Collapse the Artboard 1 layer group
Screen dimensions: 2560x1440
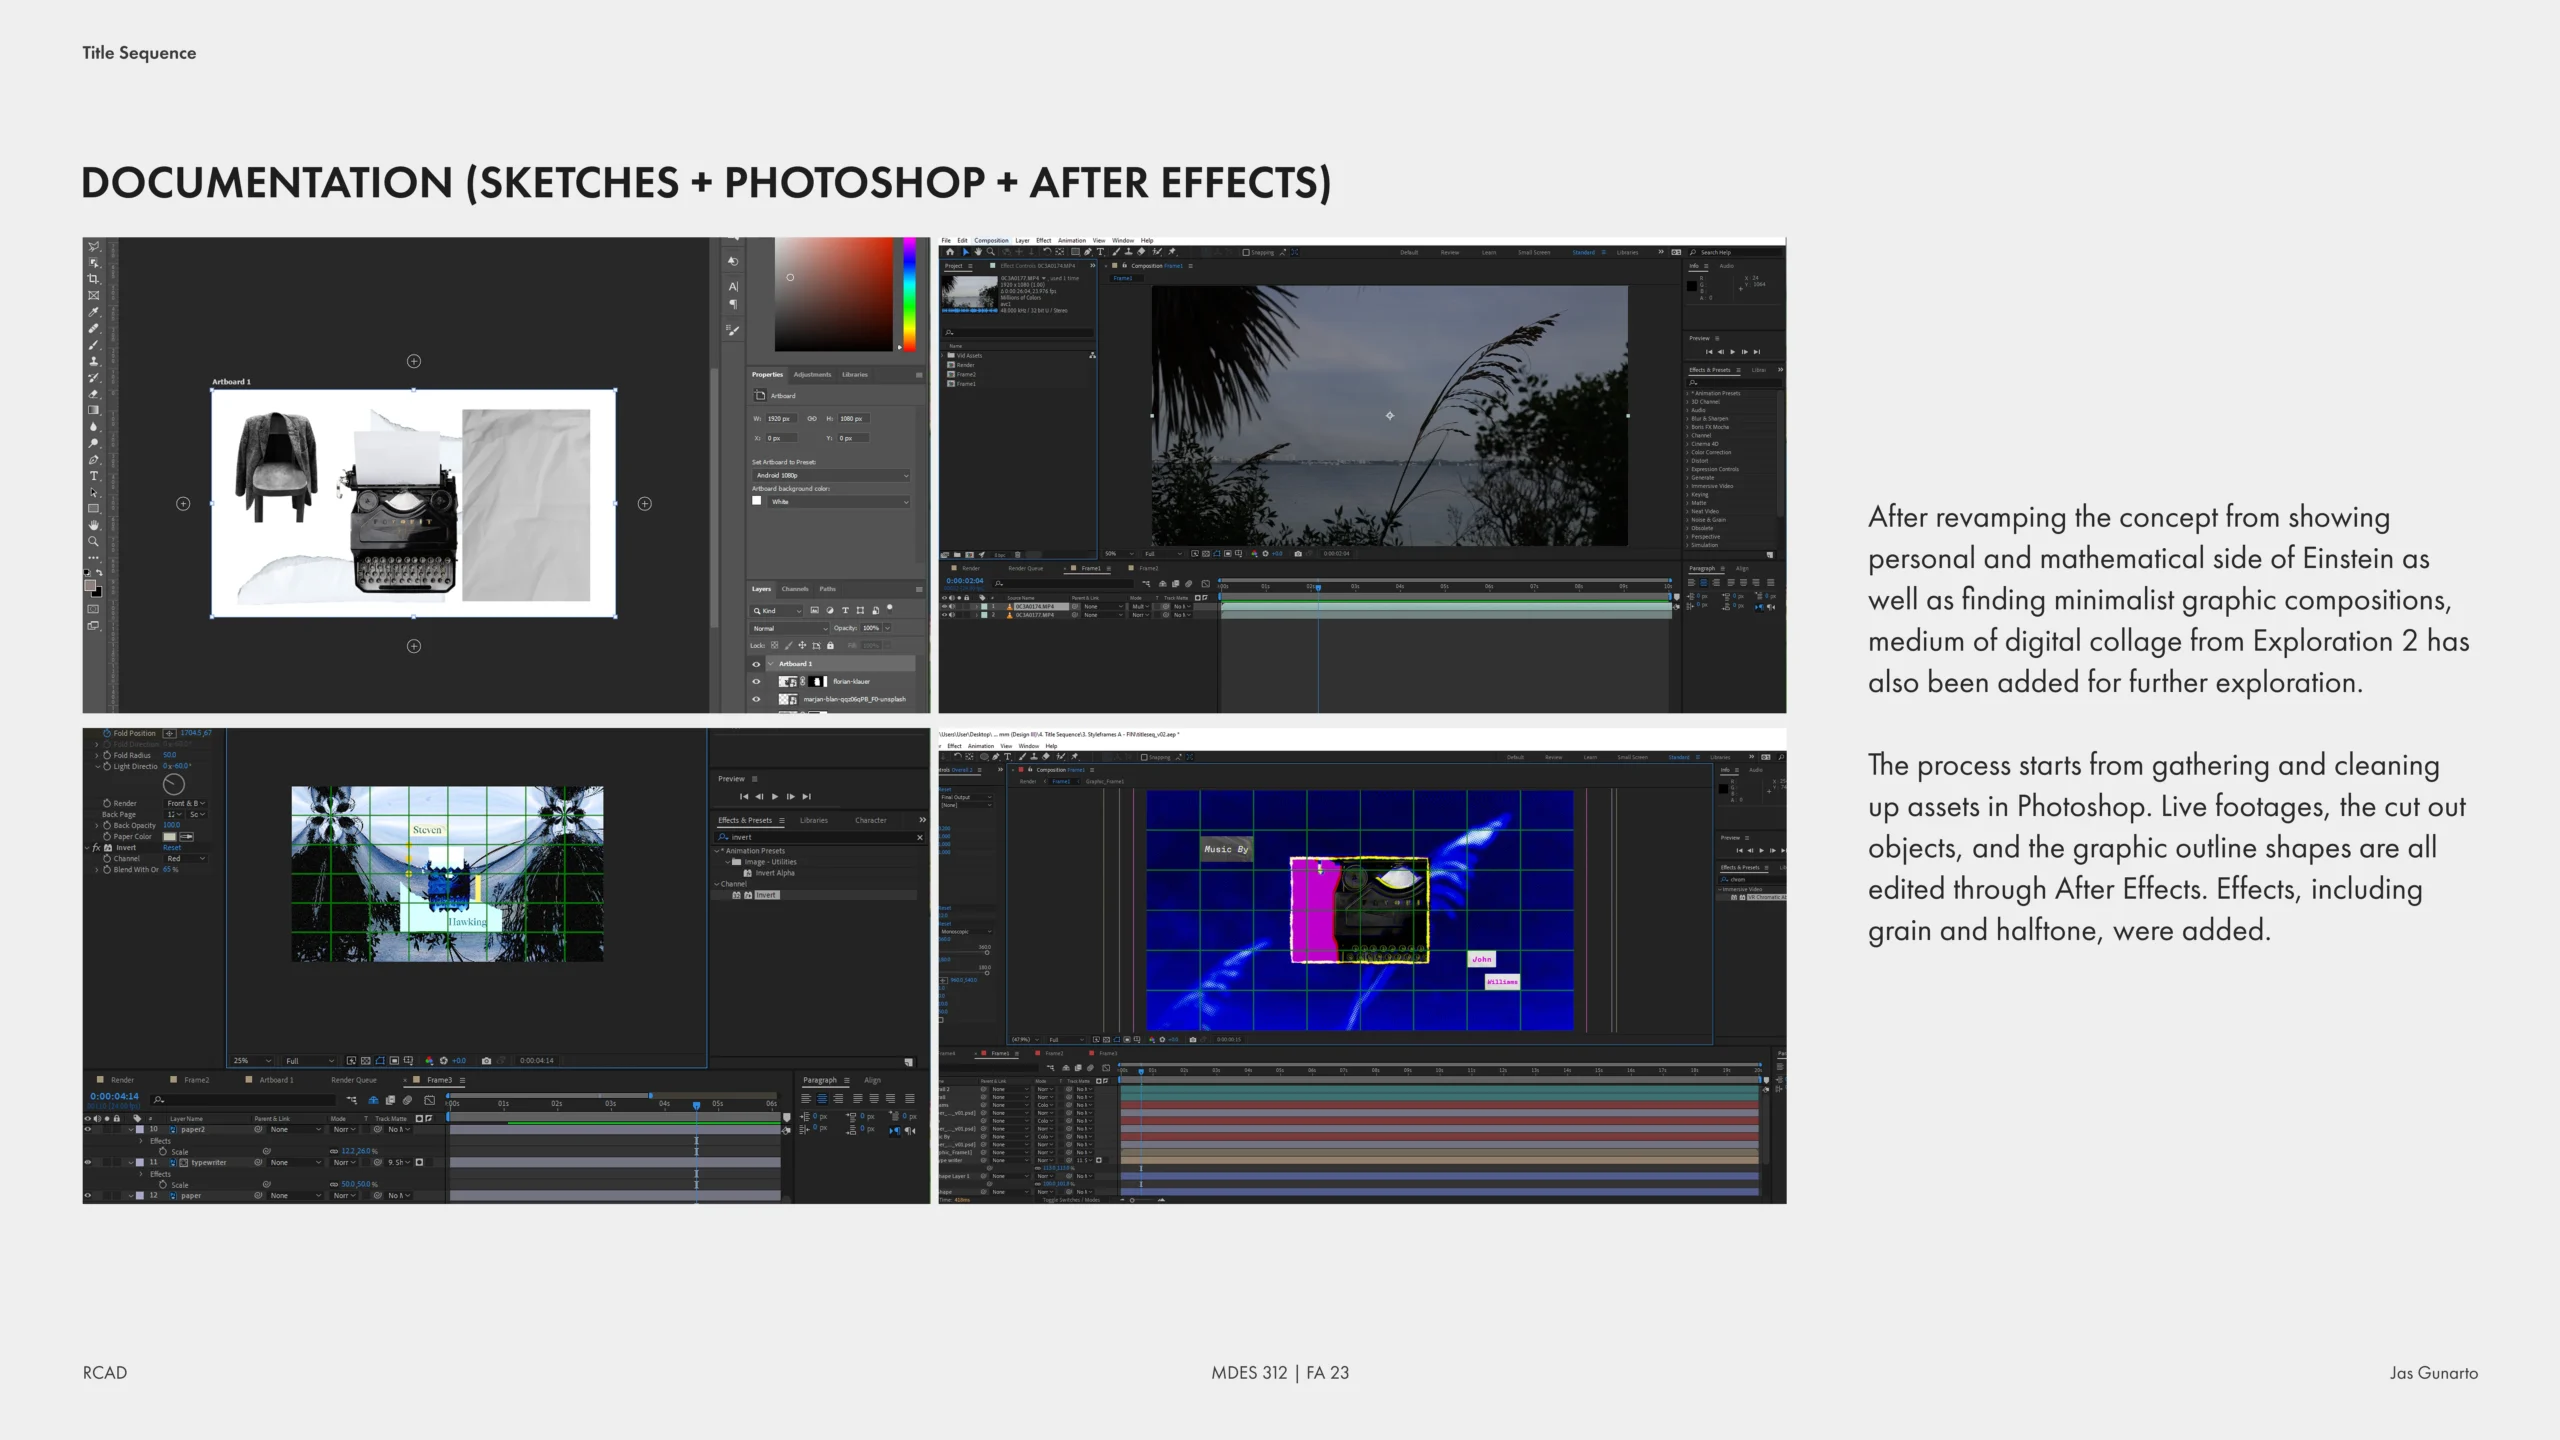[770, 664]
